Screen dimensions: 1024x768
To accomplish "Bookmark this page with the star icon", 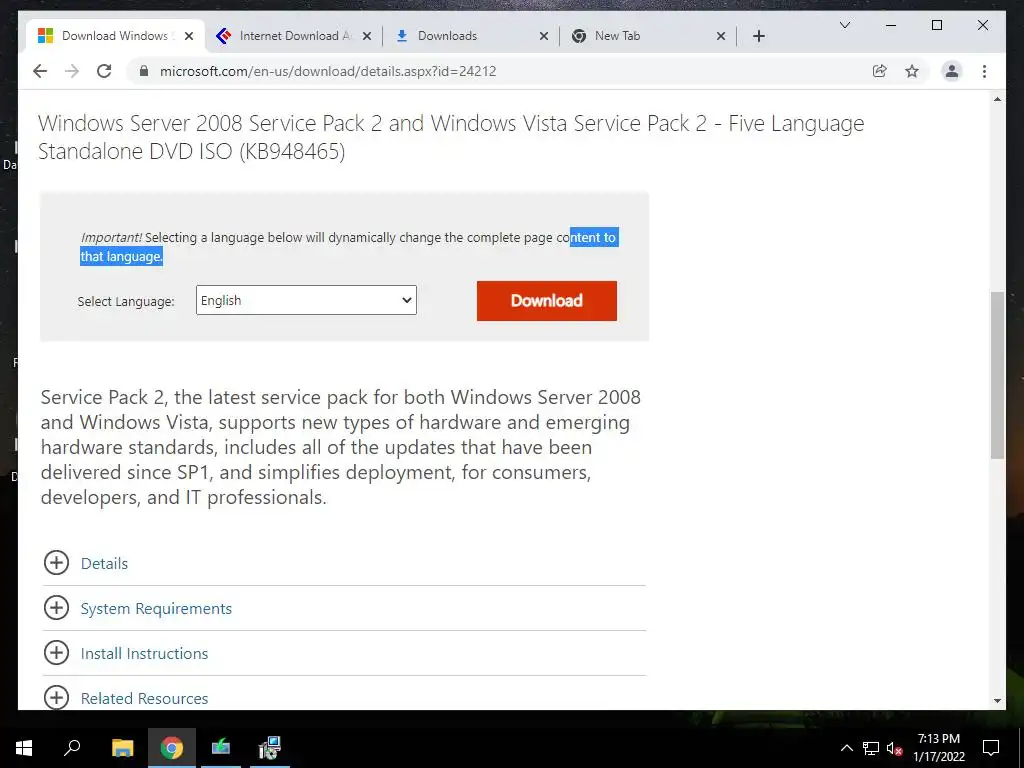I will [x=912, y=71].
